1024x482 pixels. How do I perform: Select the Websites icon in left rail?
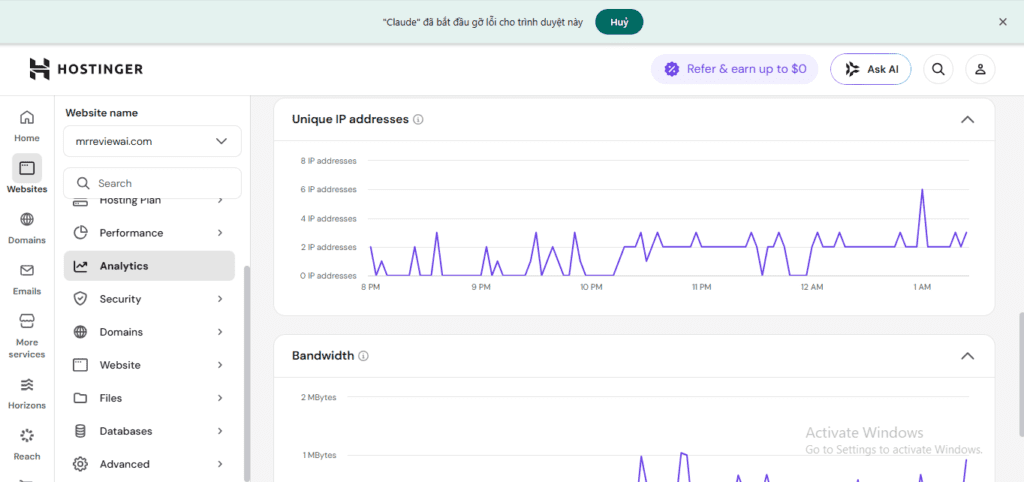(x=27, y=169)
